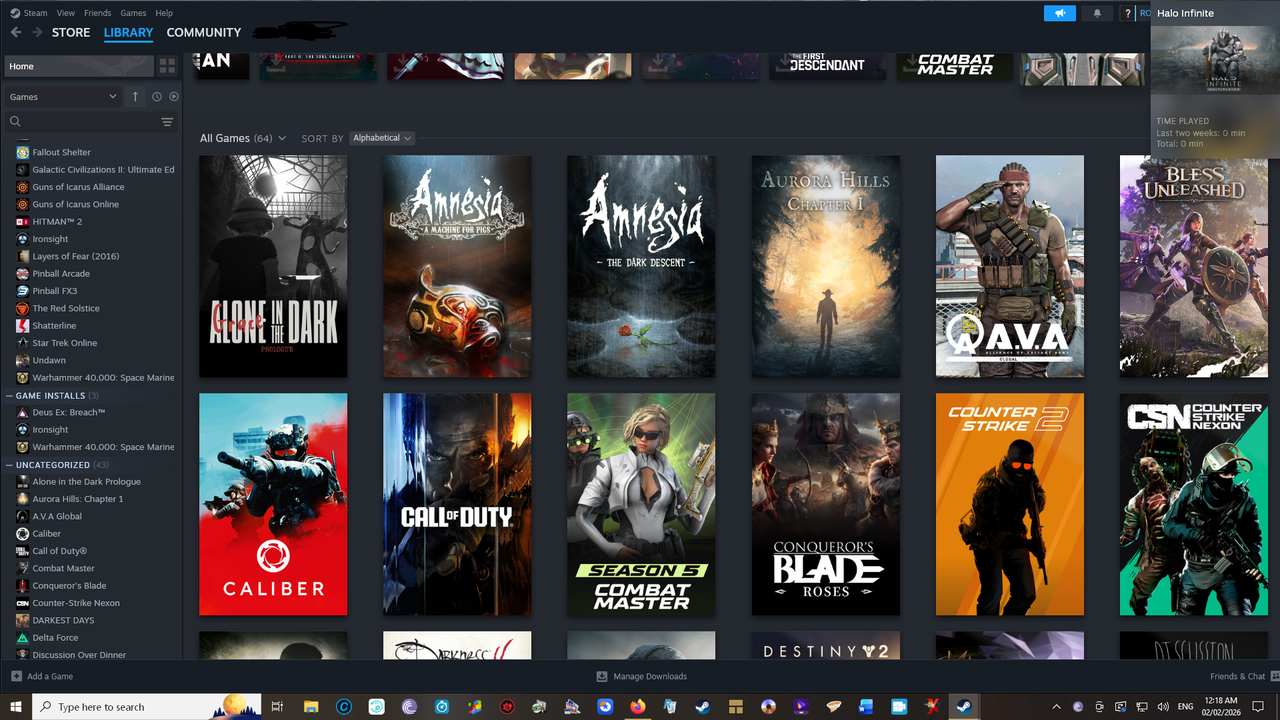
Task: Open advanced filter options beside search
Action: (167, 122)
